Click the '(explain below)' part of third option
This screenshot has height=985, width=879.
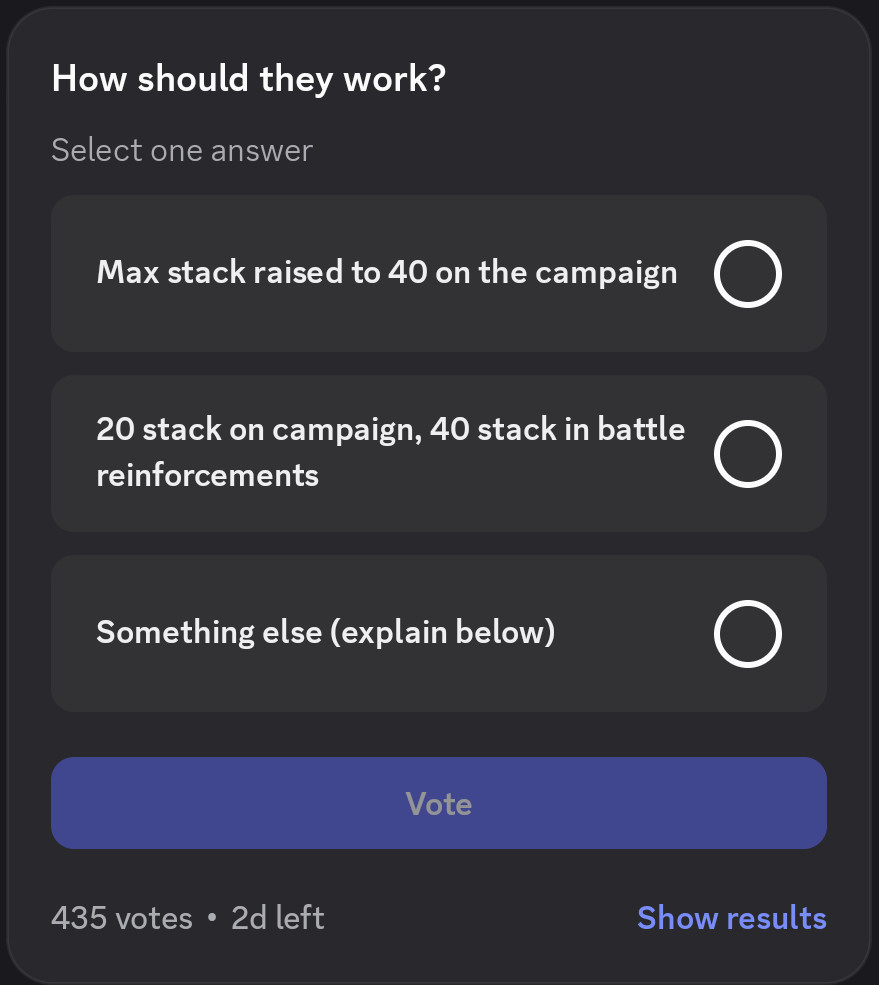click(443, 632)
